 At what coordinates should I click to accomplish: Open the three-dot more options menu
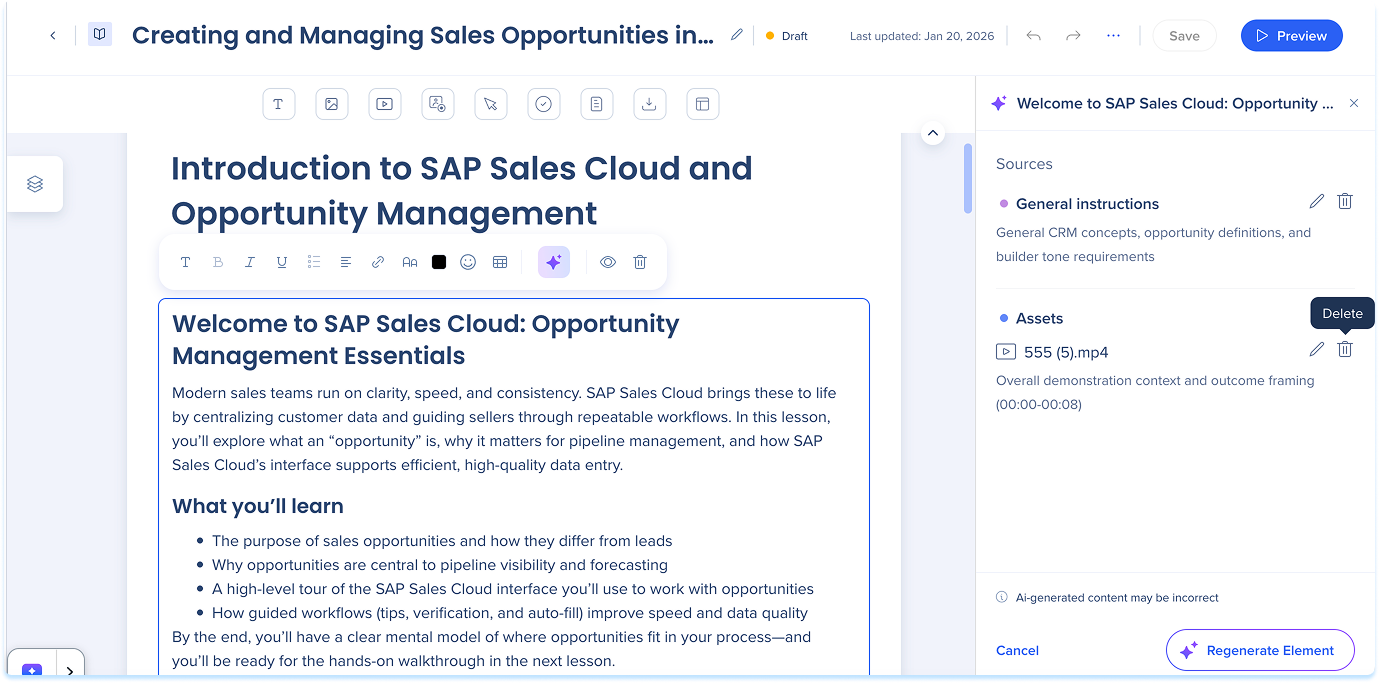(x=1113, y=36)
